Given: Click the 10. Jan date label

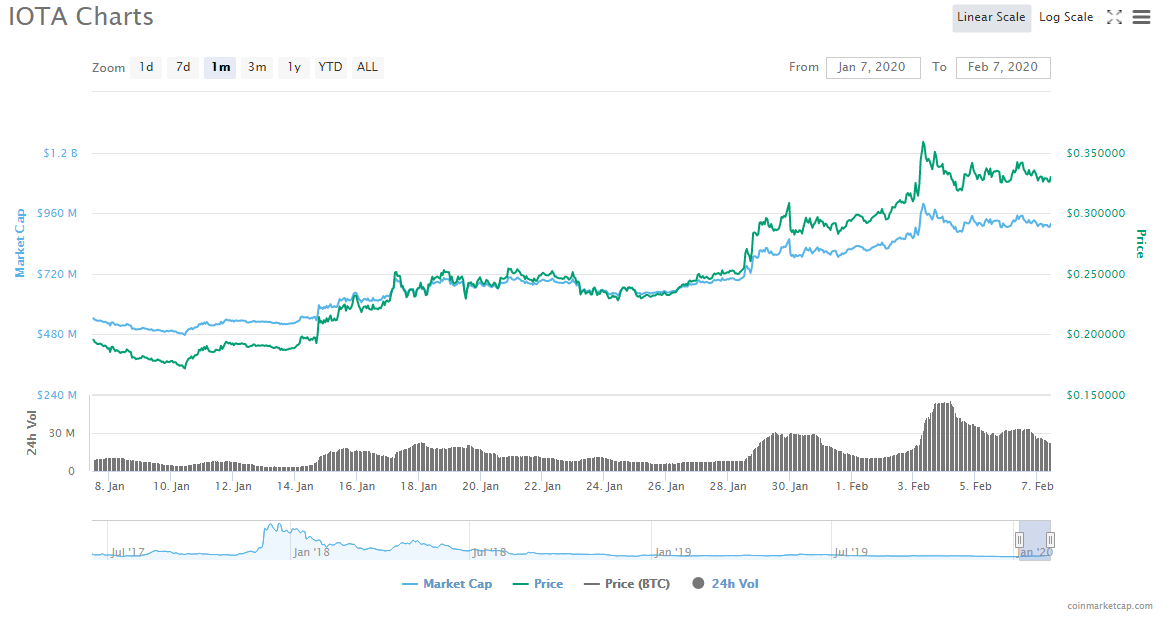Looking at the screenshot, I should [x=171, y=486].
